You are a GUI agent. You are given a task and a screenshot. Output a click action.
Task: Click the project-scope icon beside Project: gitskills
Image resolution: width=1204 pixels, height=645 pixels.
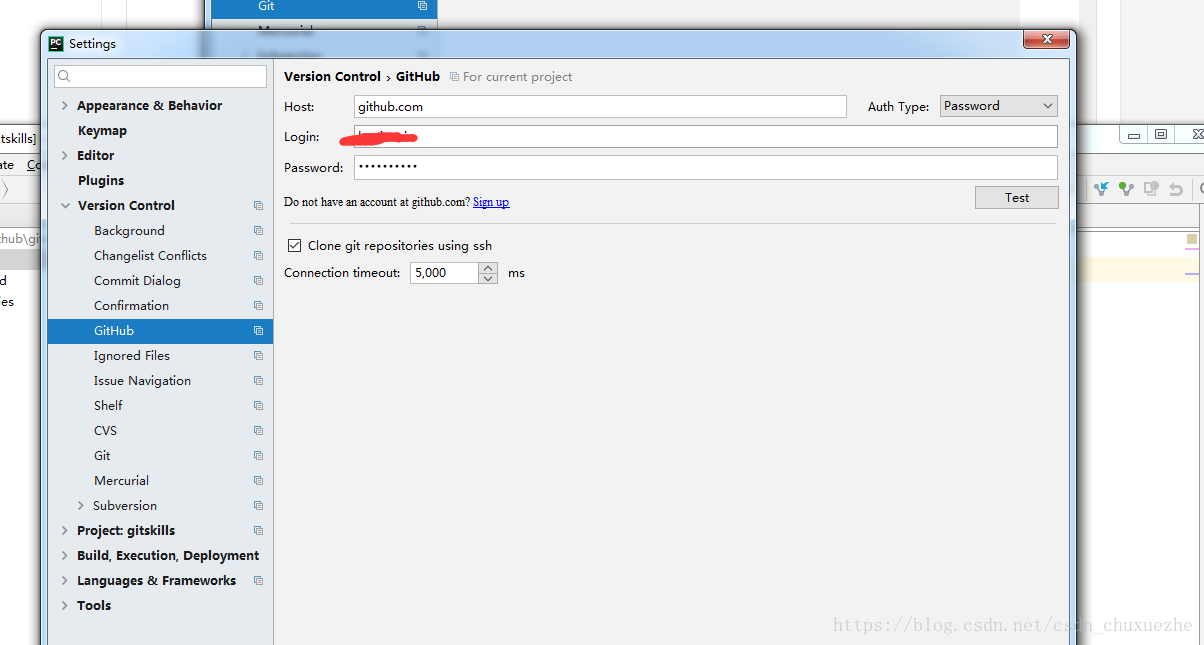point(258,530)
